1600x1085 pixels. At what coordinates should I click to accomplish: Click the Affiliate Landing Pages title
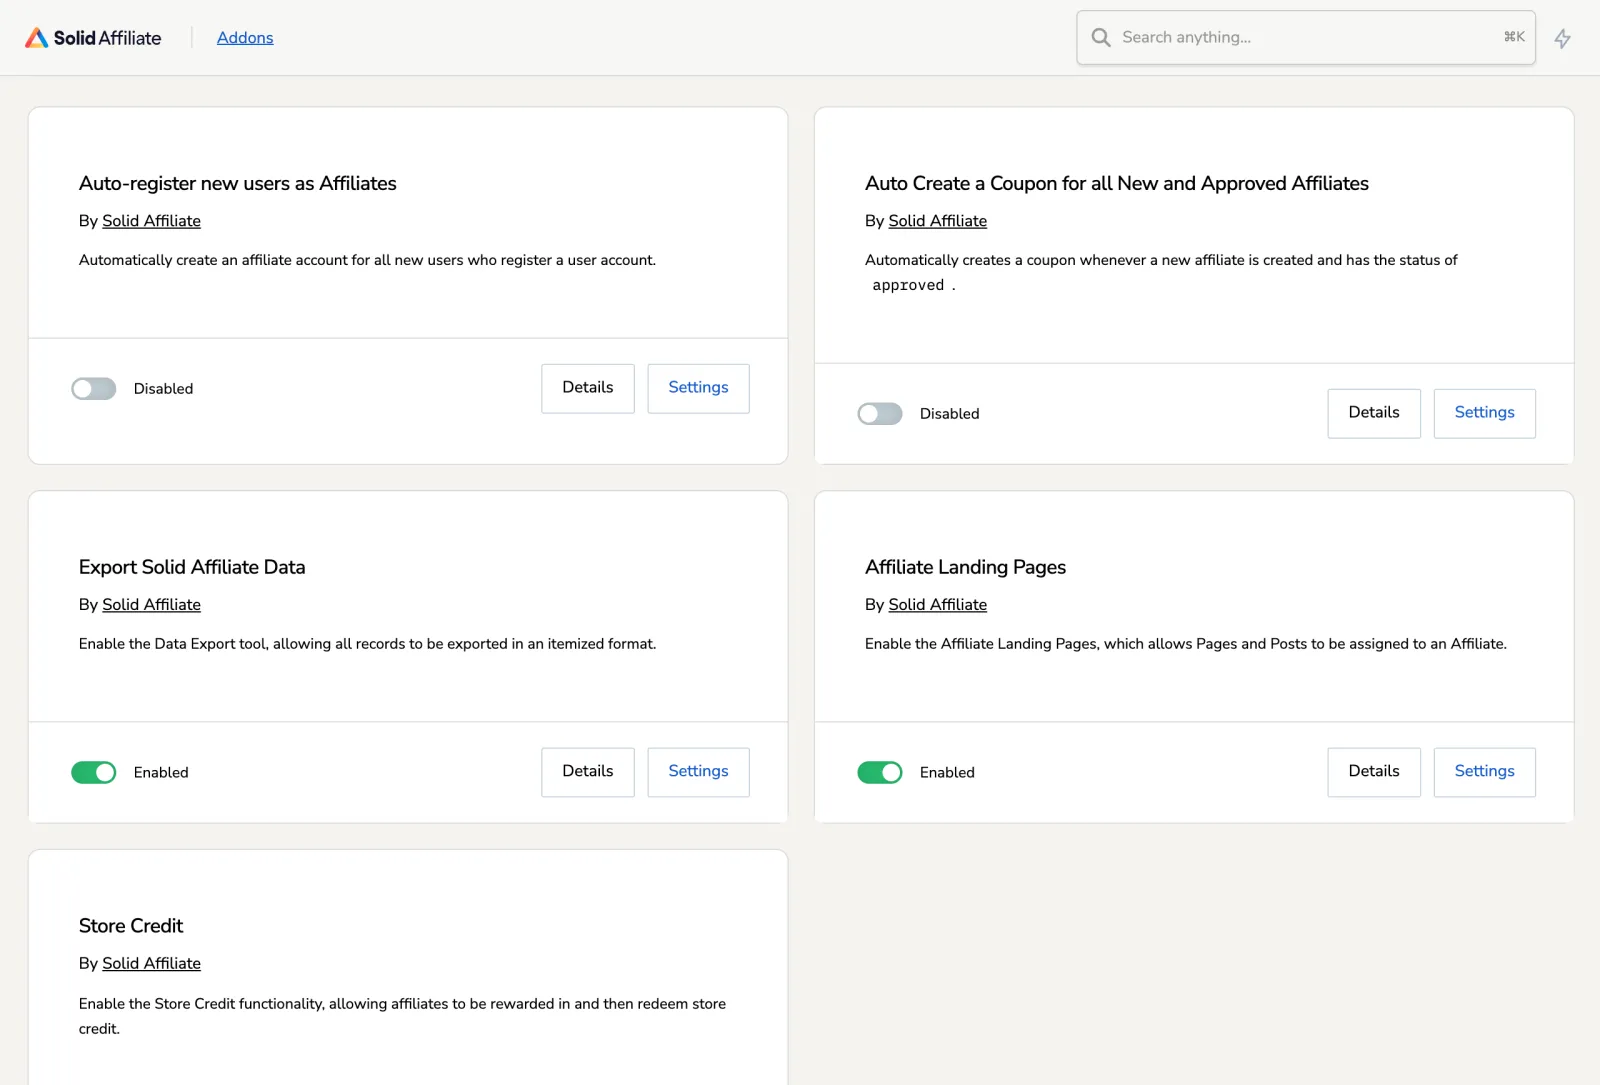tap(965, 567)
